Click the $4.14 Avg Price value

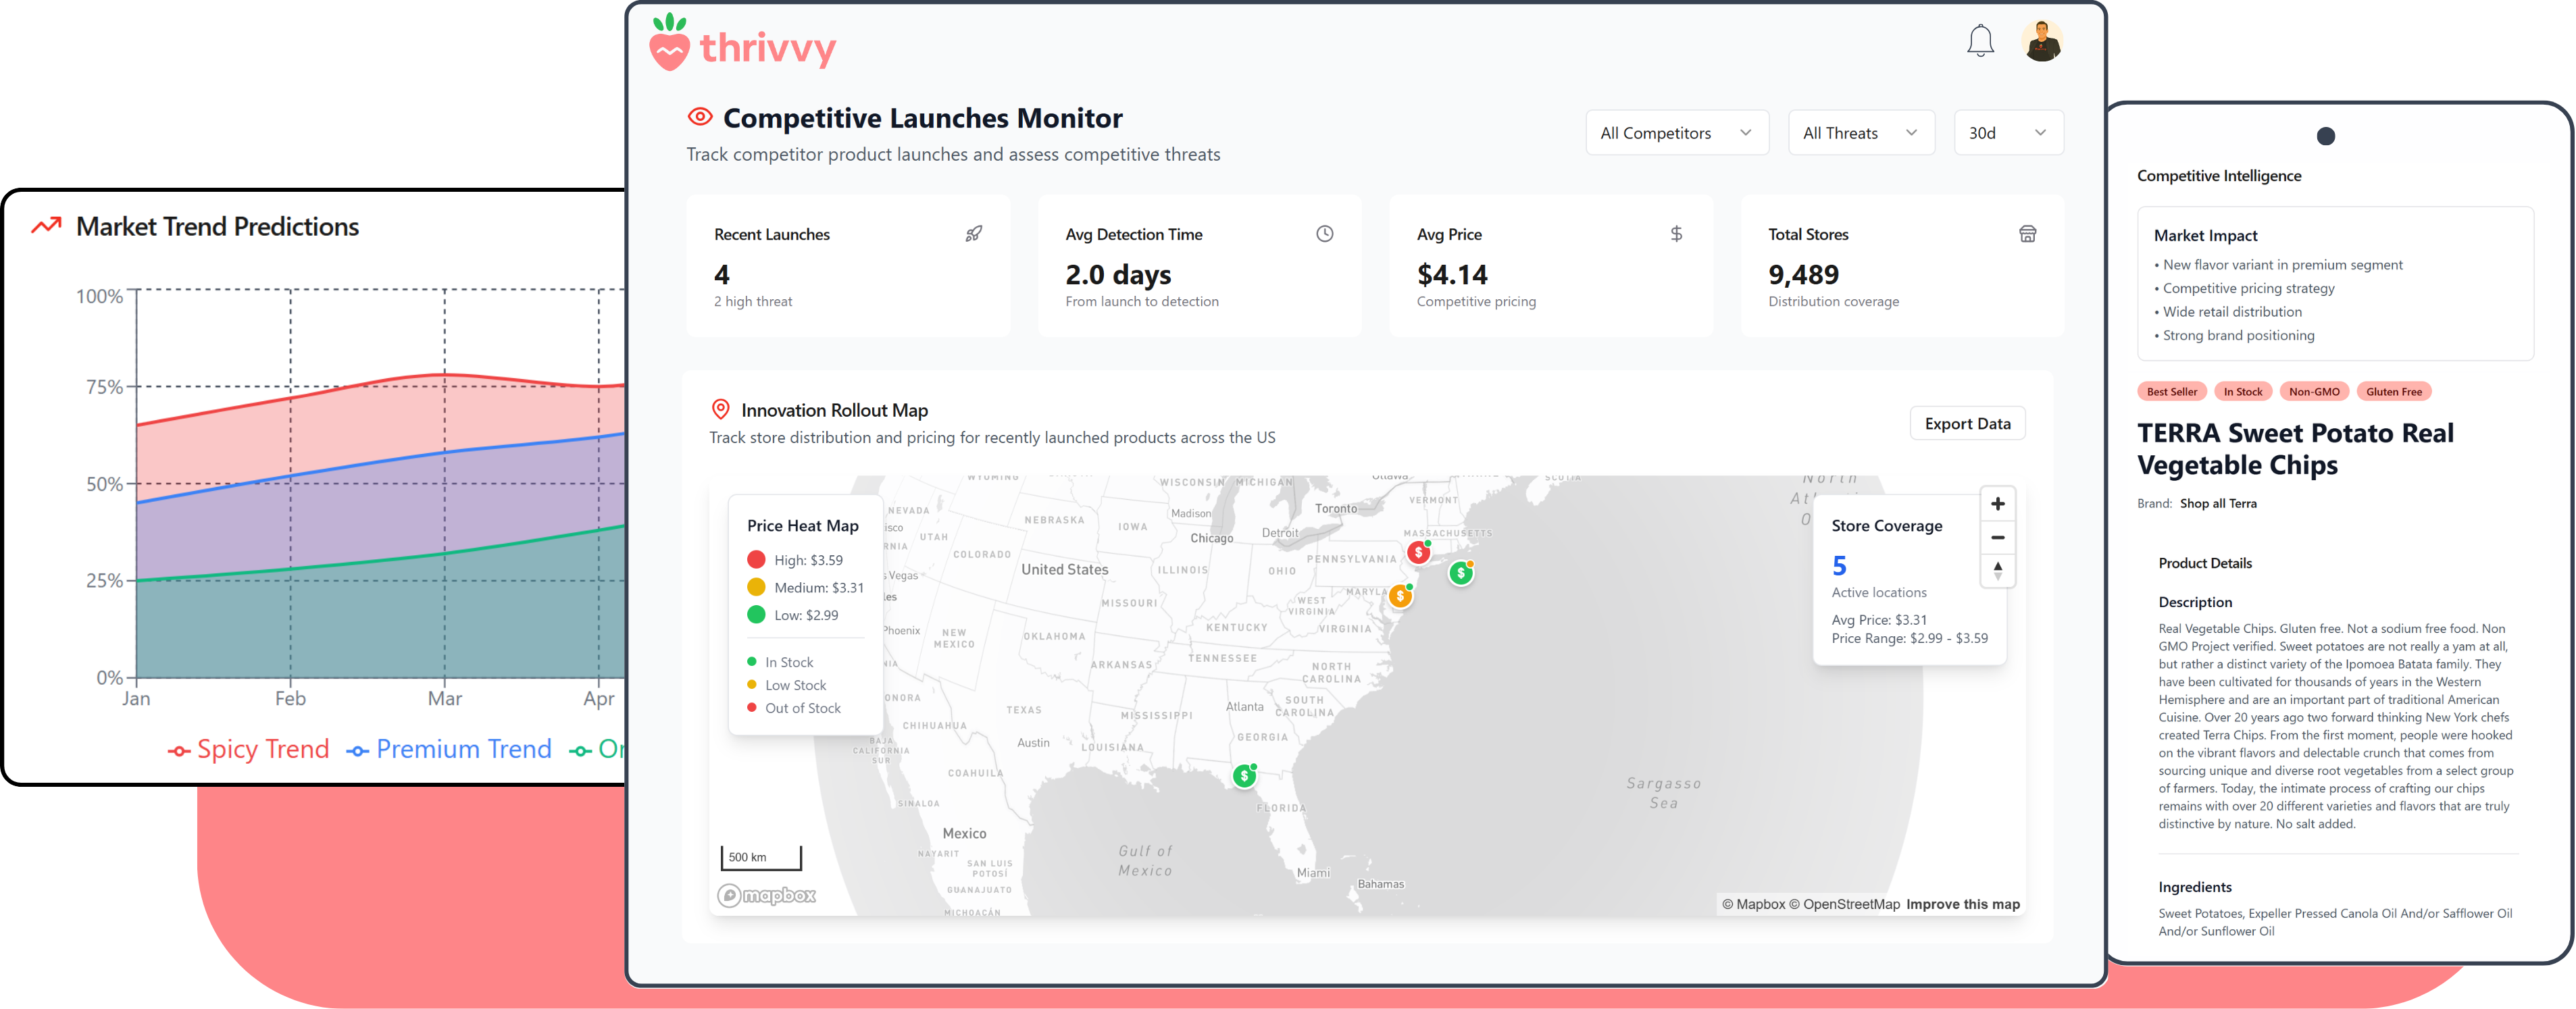1452,274
